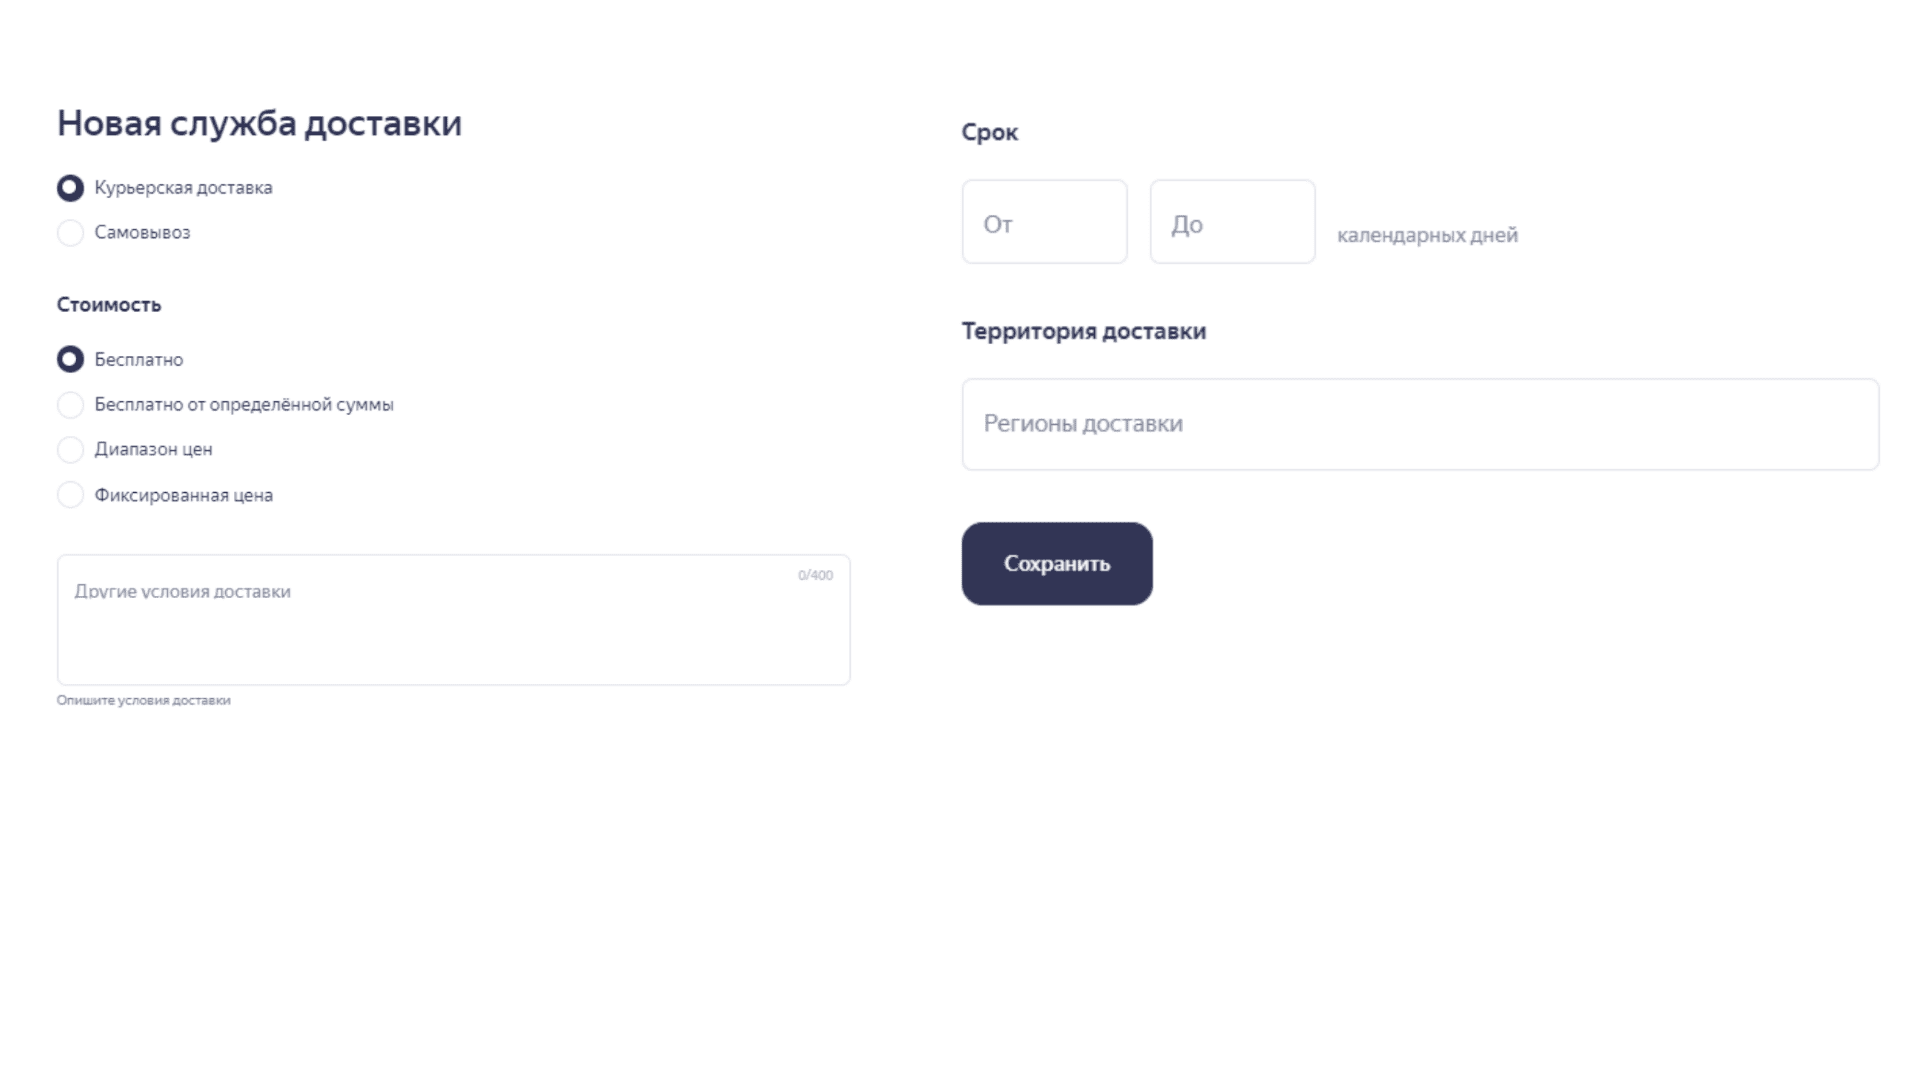
Task: Select the Бесплатно cost option
Action: pyautogui.click(x=70, y=359)
